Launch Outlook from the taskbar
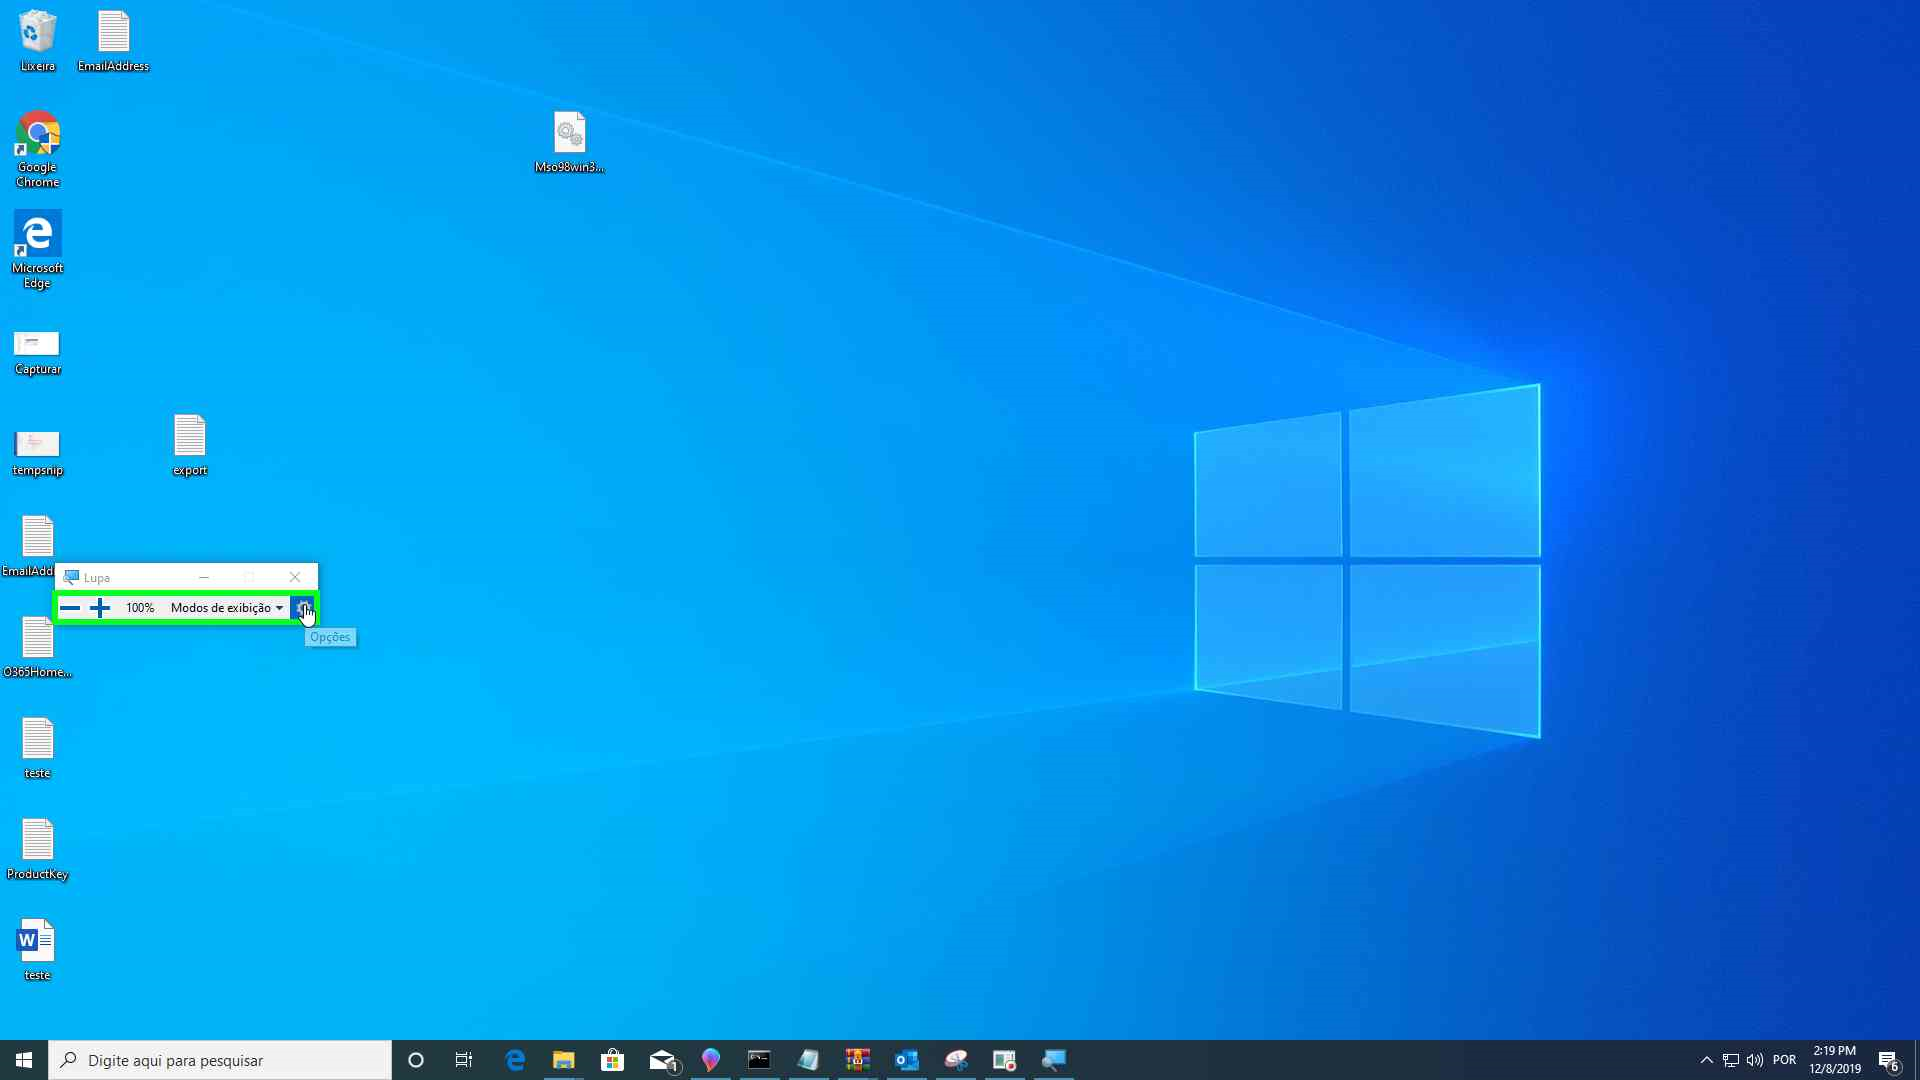The height and width of the screenshot is (1080, 1920). coord(907,1060)
